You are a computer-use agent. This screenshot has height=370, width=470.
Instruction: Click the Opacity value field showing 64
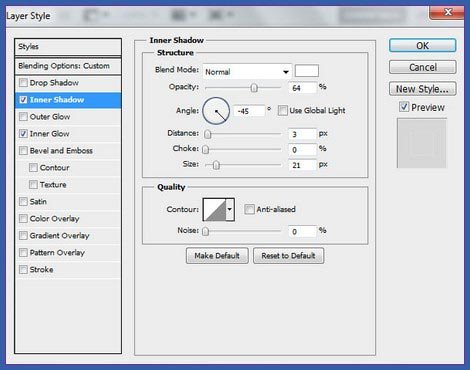click(x=302, y=88)
